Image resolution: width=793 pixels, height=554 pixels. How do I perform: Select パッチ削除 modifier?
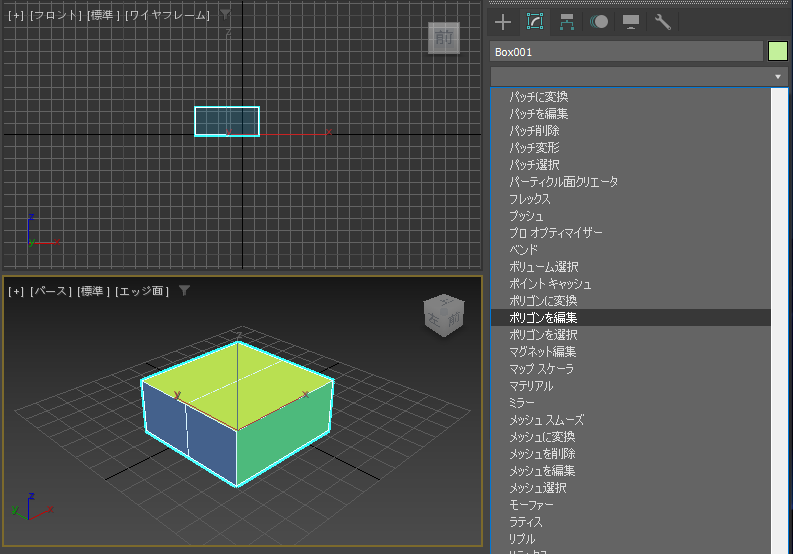[x=631, y=131]
